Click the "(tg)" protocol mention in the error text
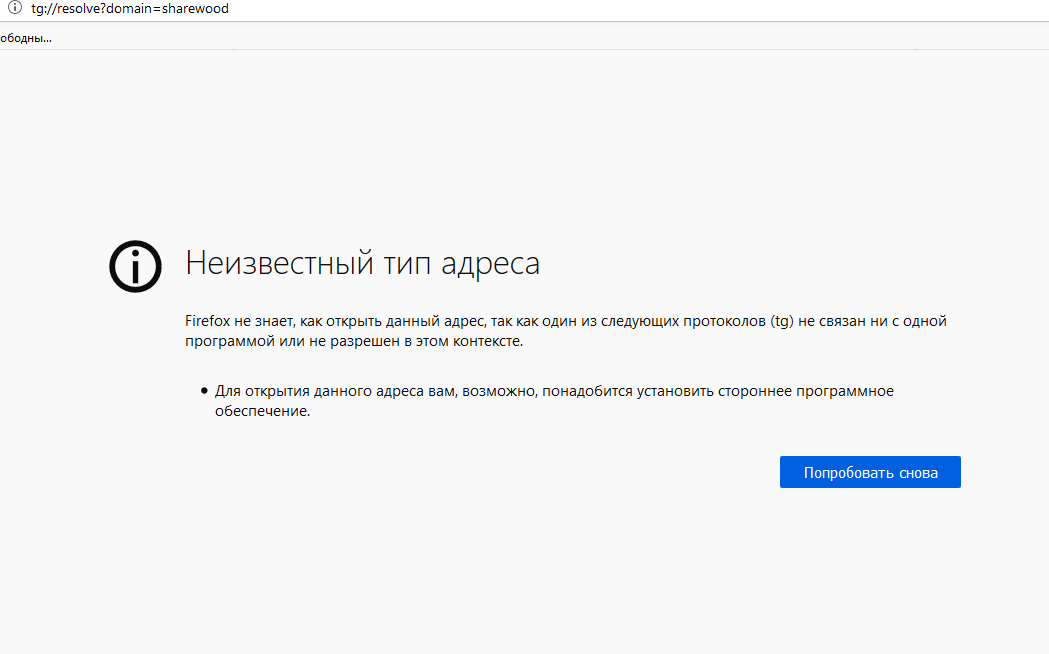The height and width of the screenshot is (654, 1049). [783, 321]
